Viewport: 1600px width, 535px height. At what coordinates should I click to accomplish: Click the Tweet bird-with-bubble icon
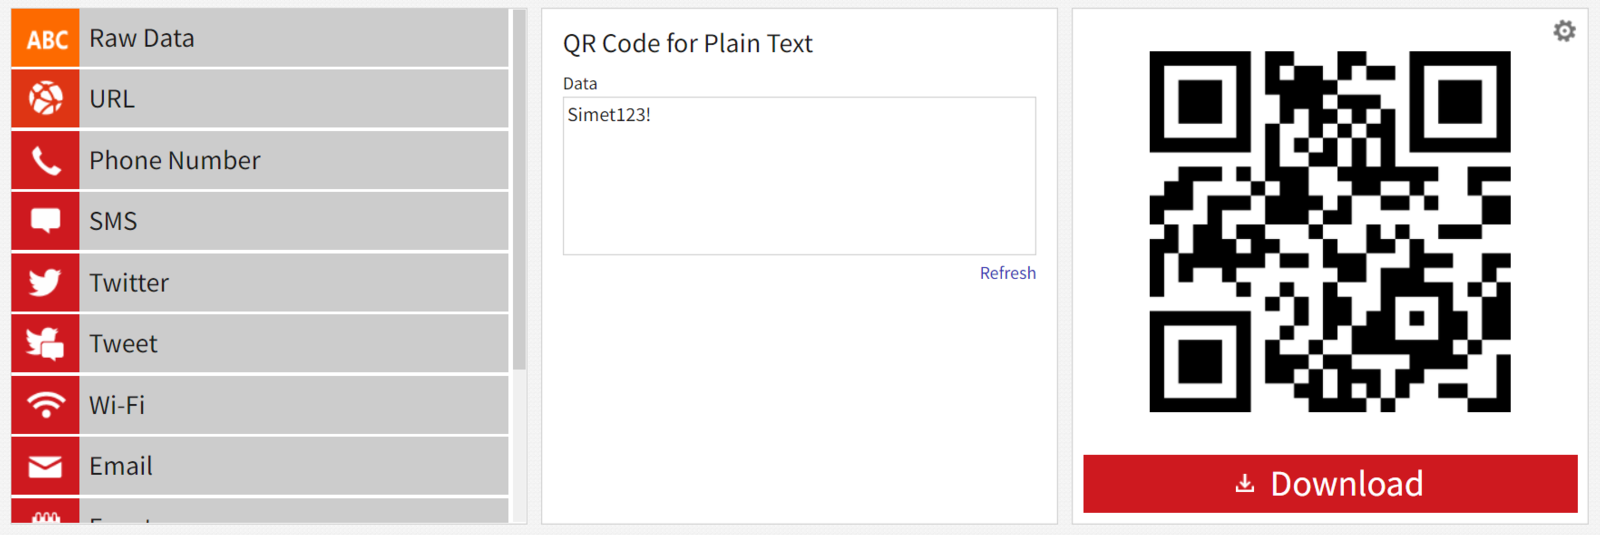click(46, 344)
